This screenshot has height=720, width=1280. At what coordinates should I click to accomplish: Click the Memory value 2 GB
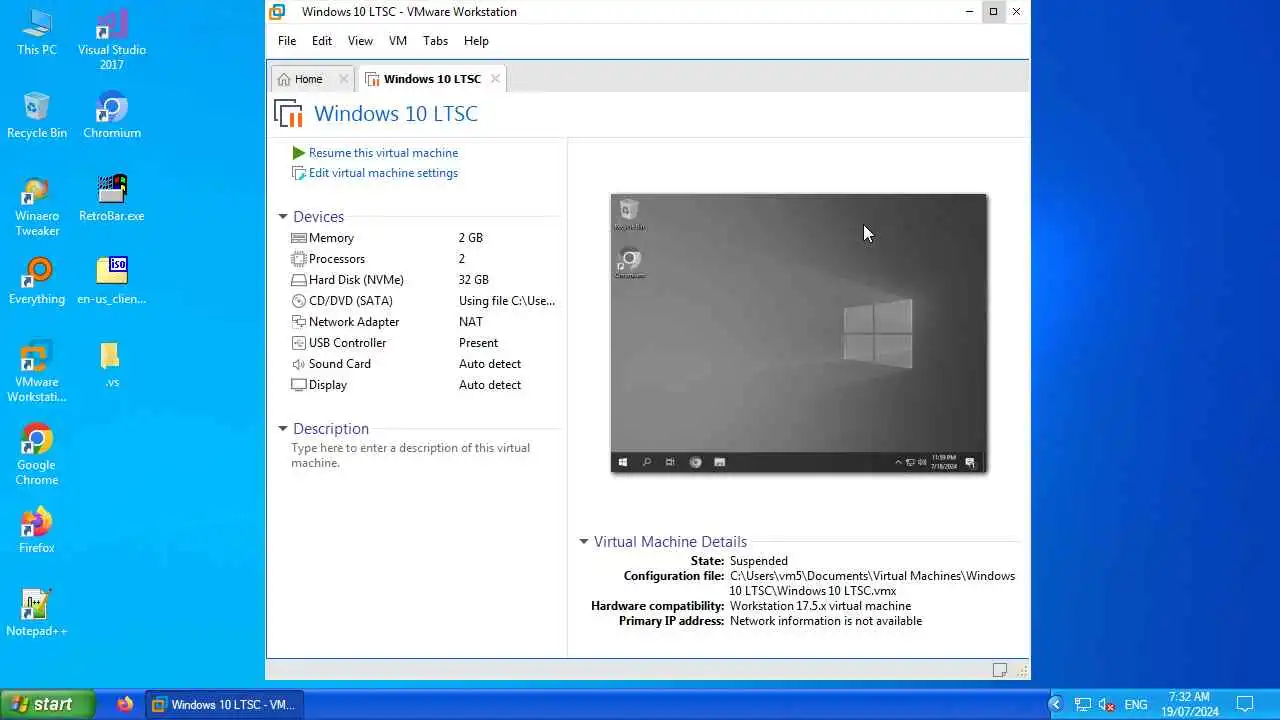(x=471, y=238)
